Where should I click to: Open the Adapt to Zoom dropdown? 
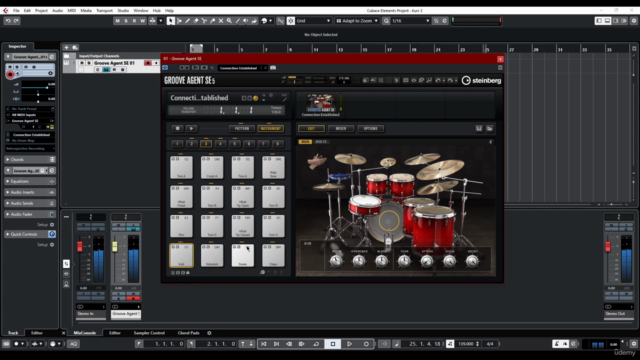tap(357, 21)
